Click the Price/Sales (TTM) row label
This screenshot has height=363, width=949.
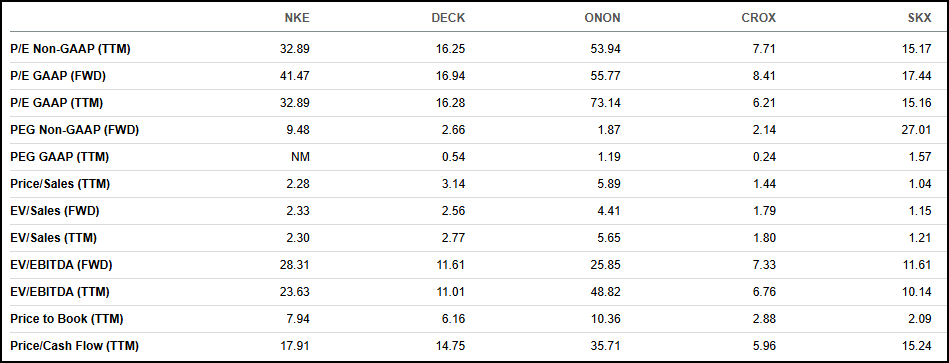point(60,184)
